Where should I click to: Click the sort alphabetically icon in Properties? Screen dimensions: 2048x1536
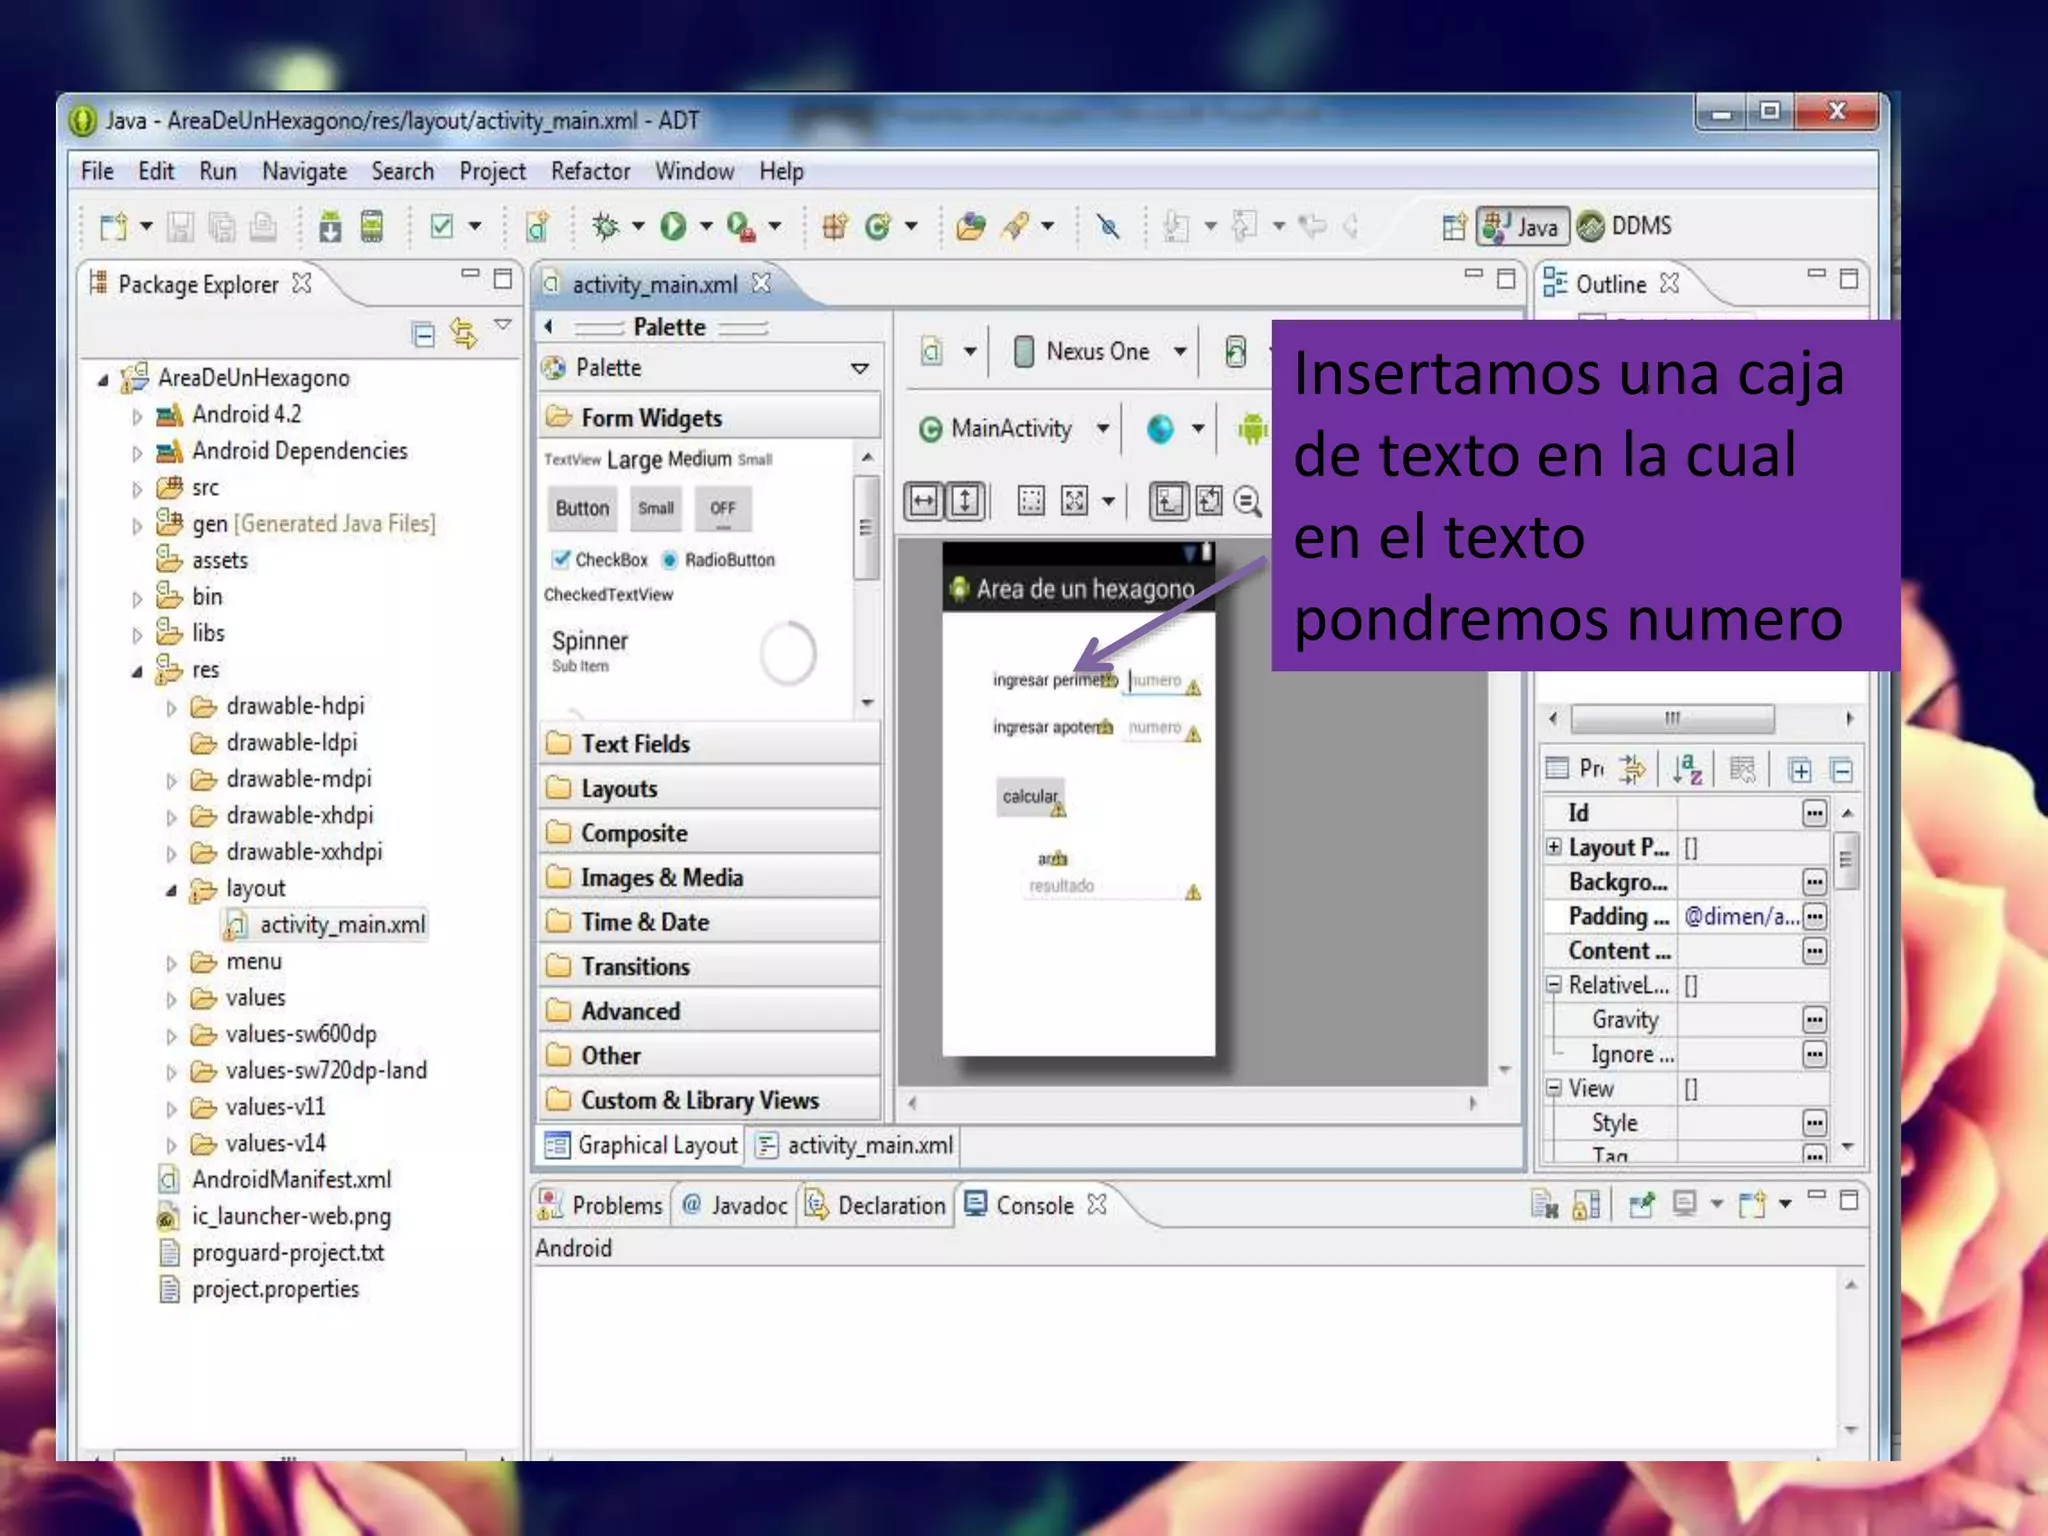point(1687,769)
